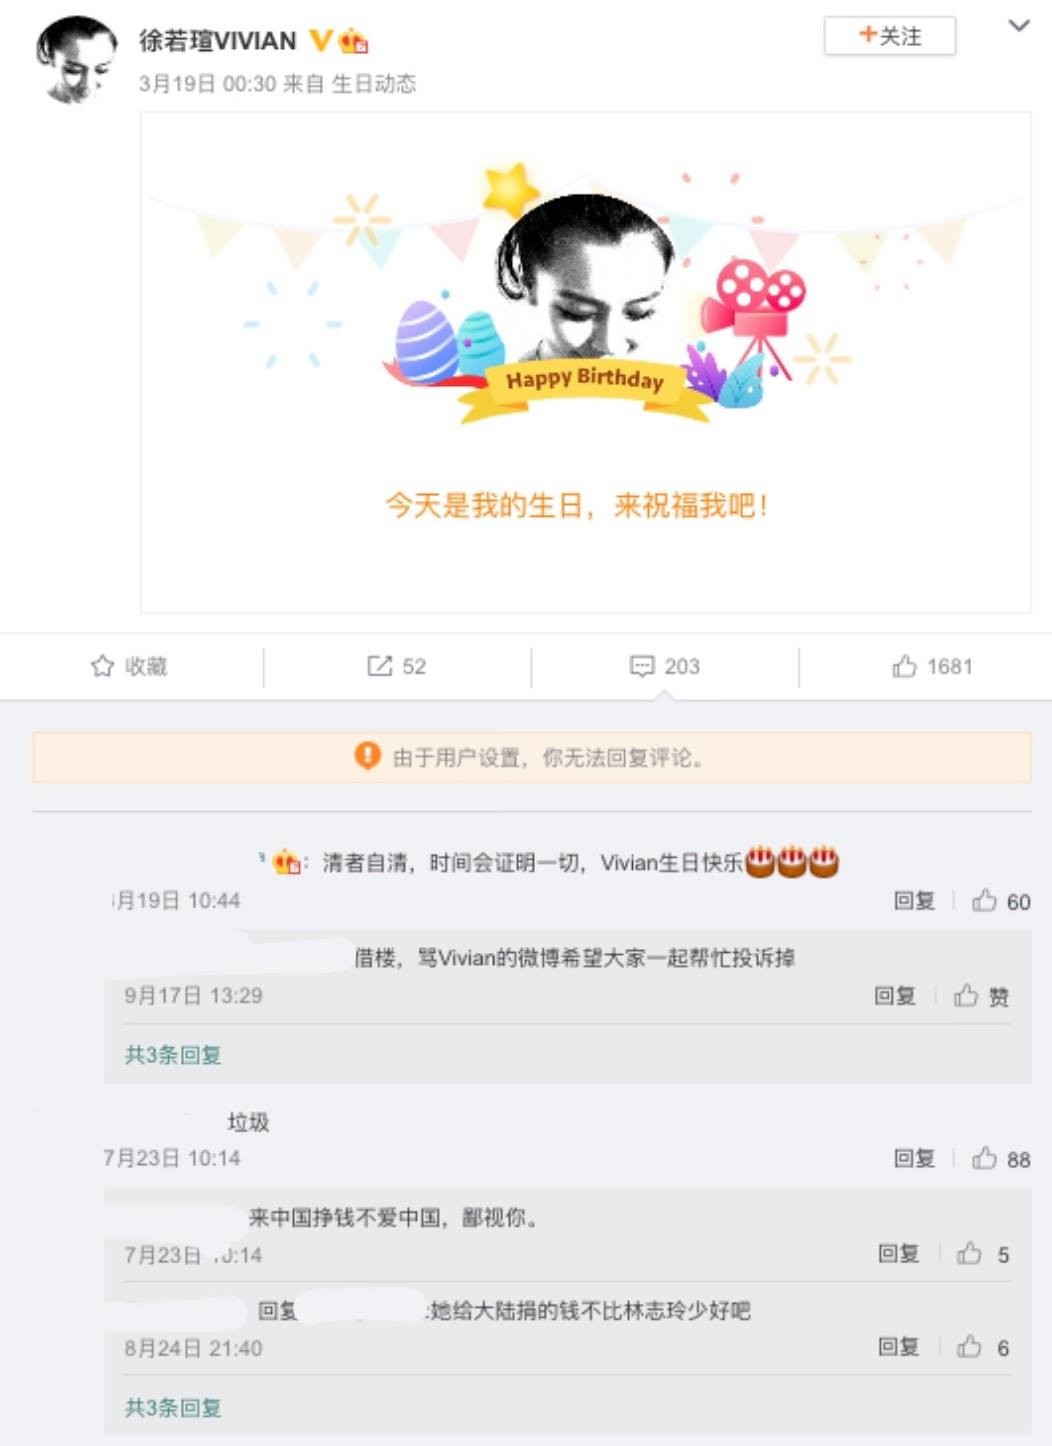Like the 垃圾 comment with 88 likes
This screenshot has height=1446, width=1052.
(x=1001, y=1158)
